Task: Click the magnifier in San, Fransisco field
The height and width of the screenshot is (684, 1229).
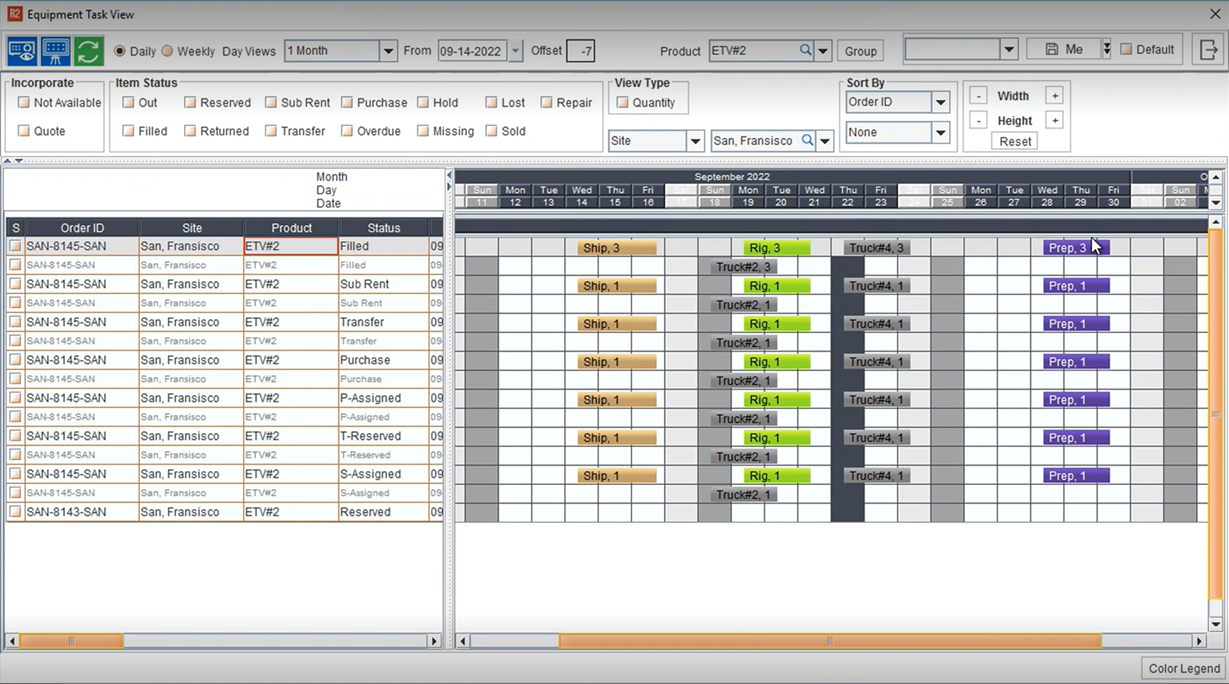Action: click(x=807, y=141)
